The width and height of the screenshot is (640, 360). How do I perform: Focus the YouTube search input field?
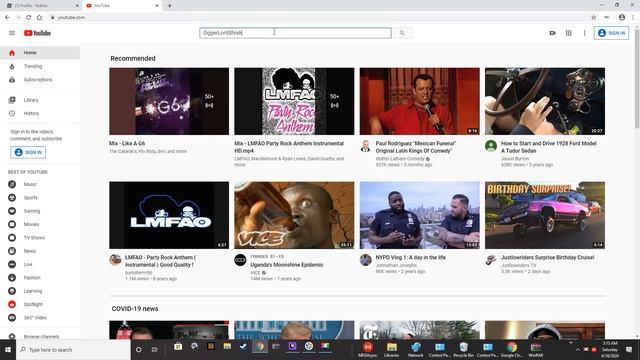[x=295, y=33]
